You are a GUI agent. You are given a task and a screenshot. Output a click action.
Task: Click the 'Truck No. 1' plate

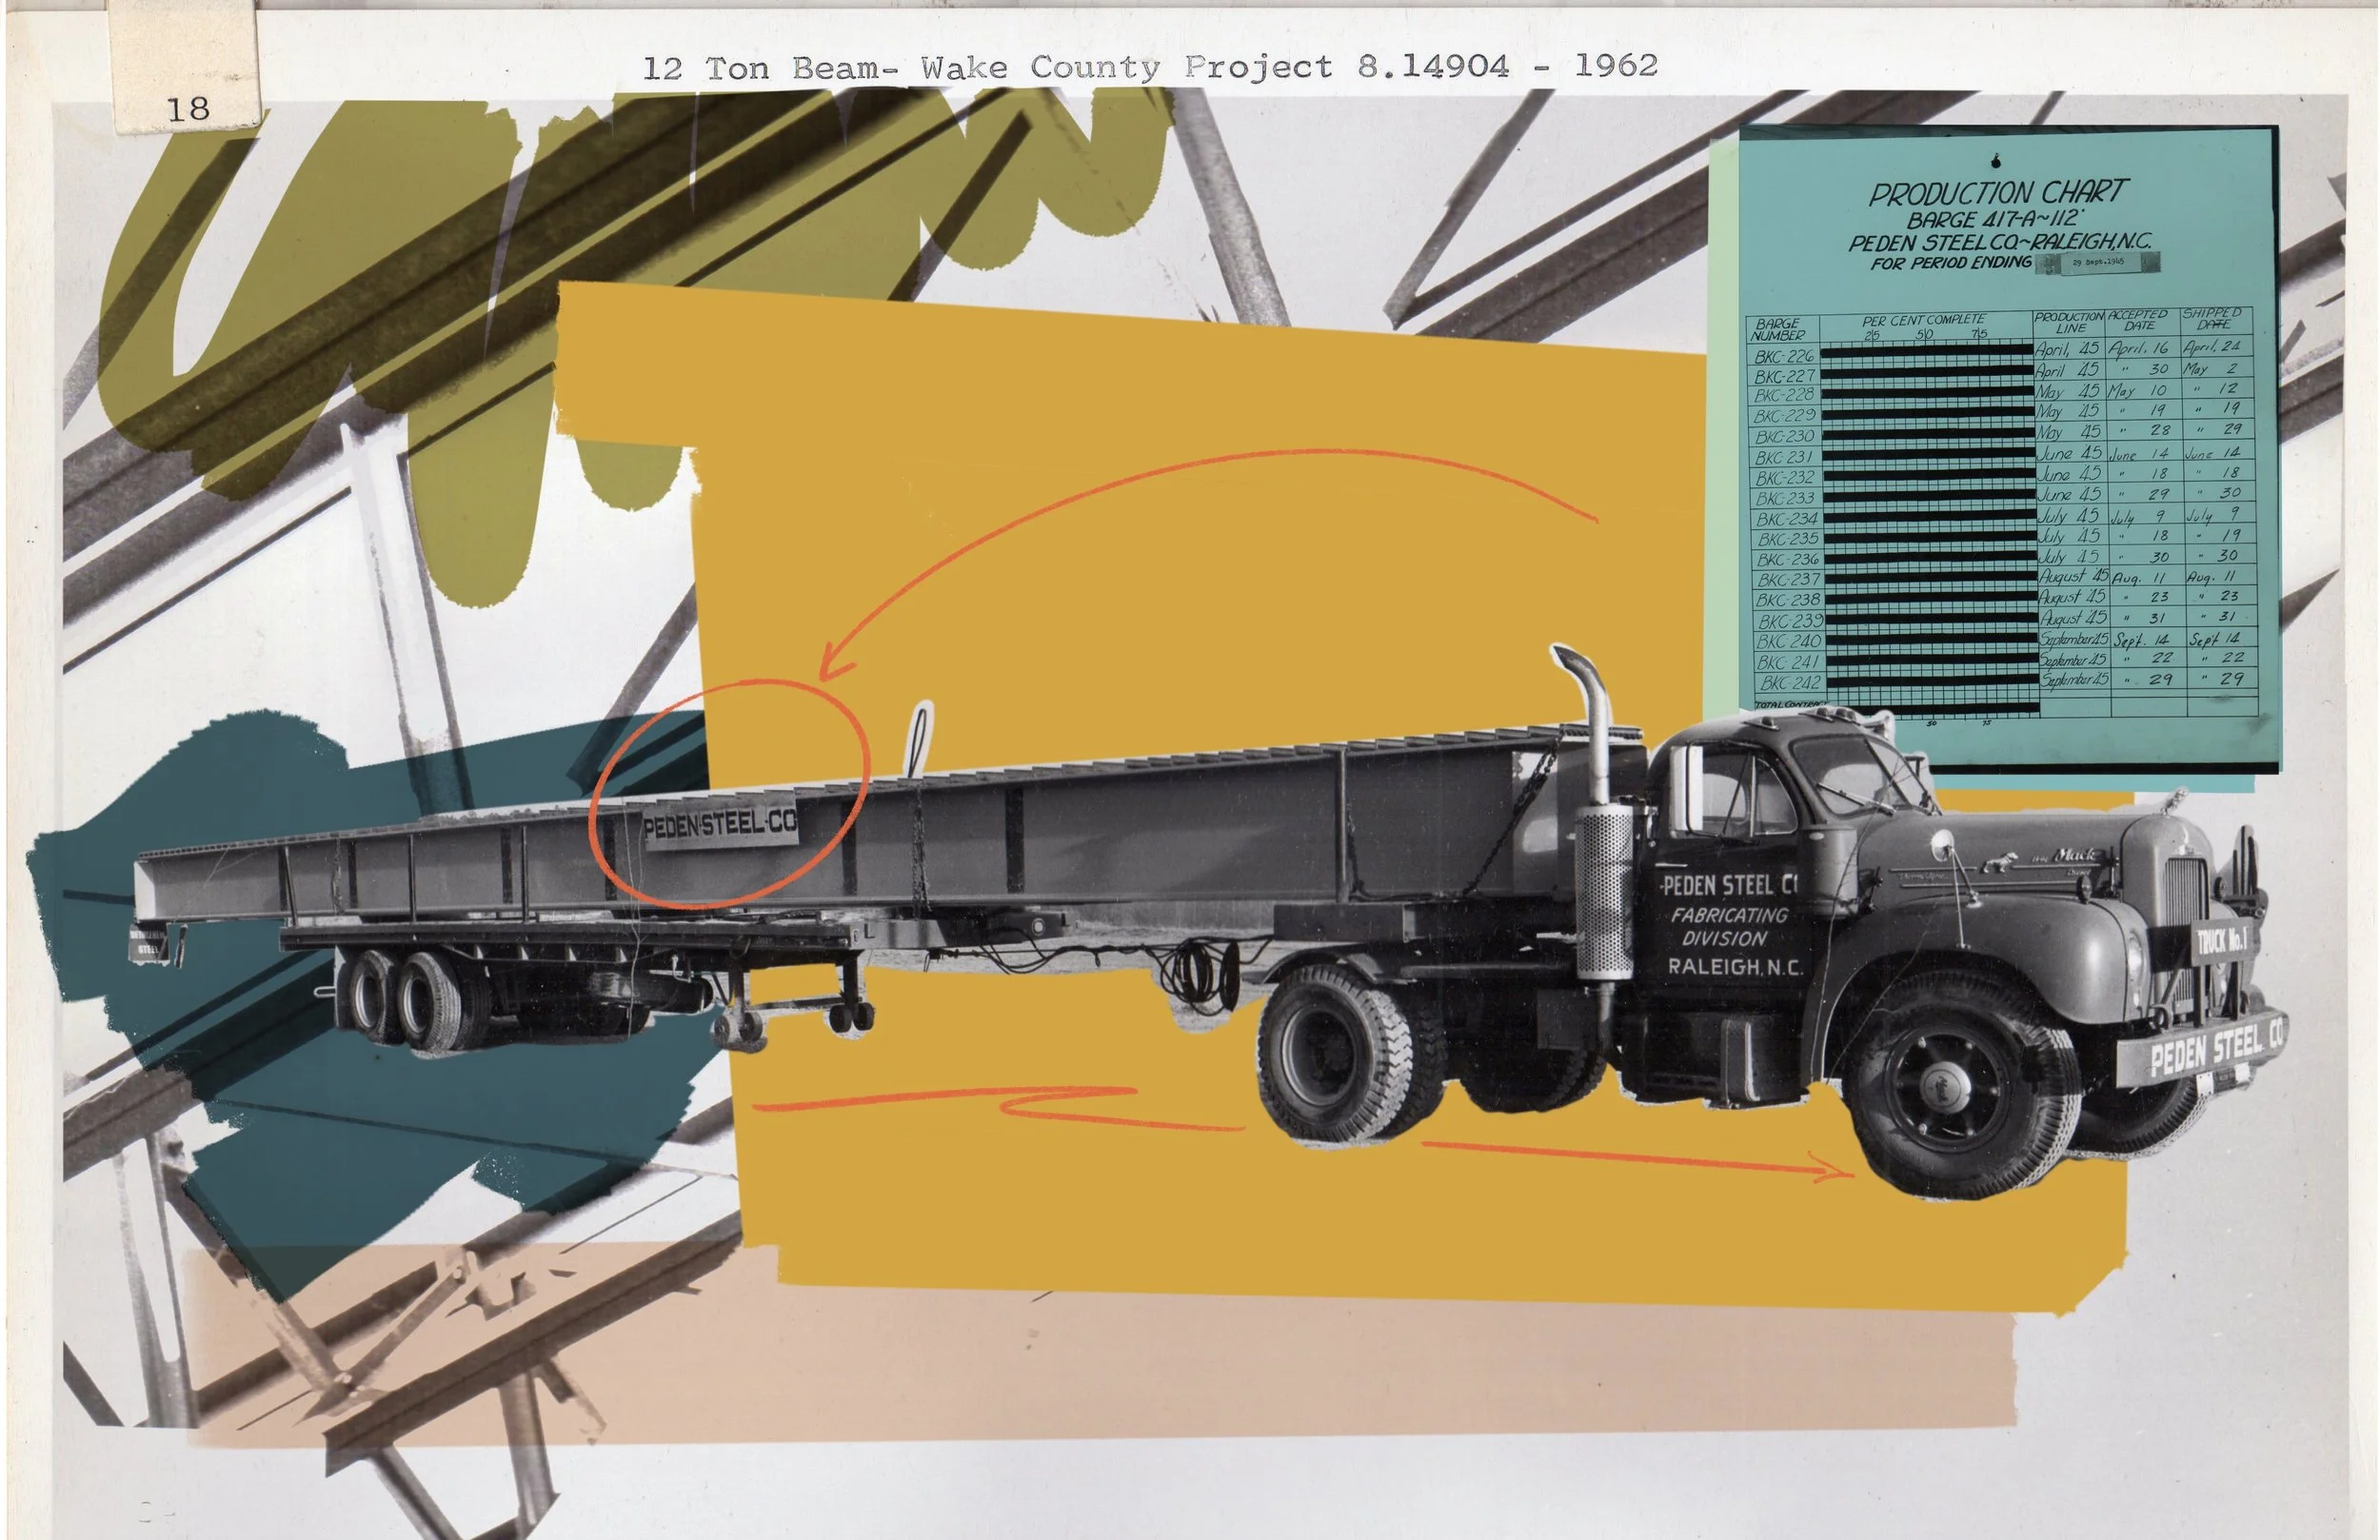tap(2222, 940)
